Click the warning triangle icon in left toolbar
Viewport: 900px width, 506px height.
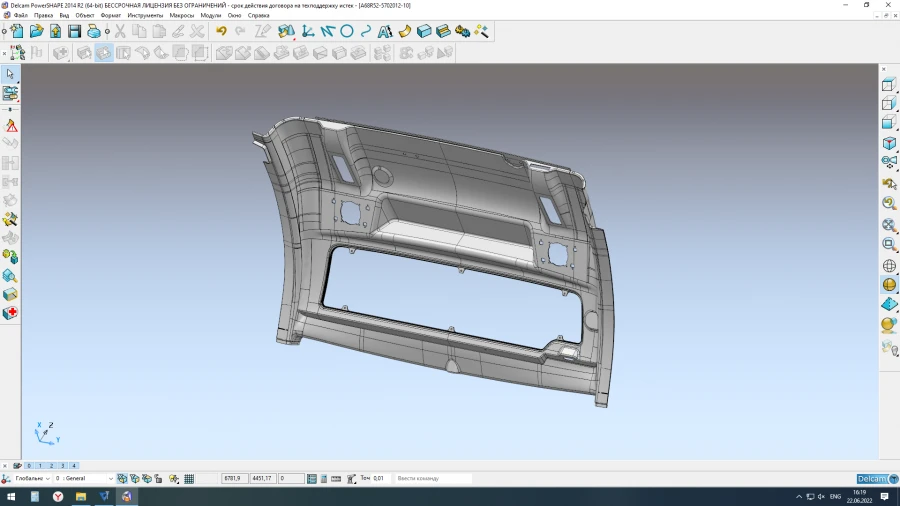click(10, 126)
